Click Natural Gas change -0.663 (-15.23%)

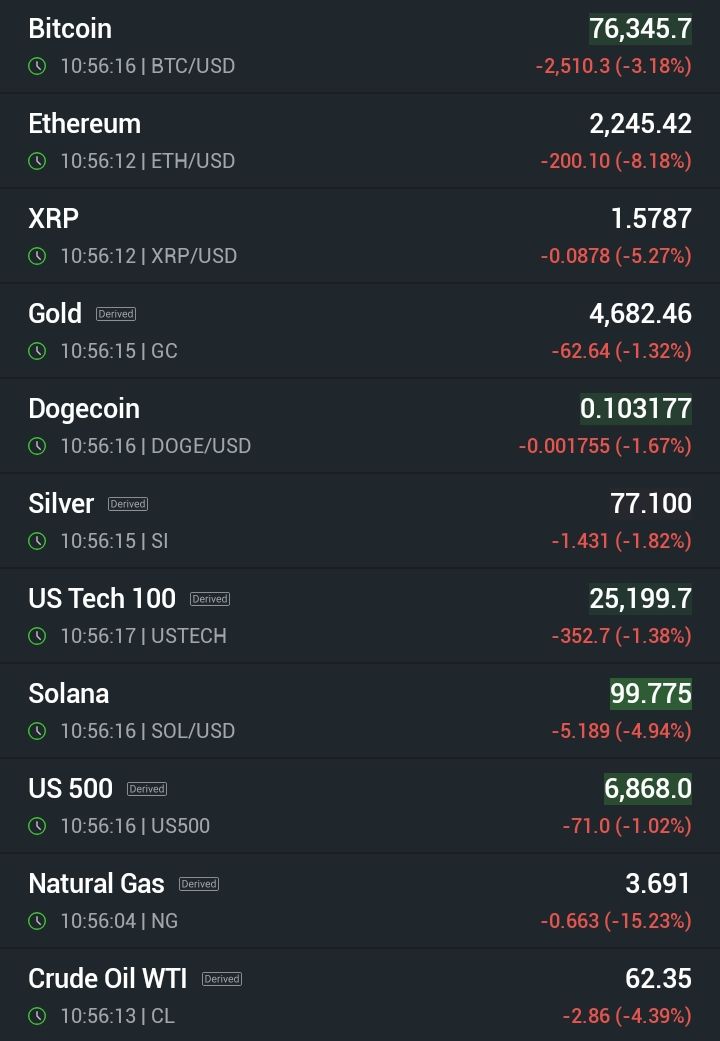pyautogui.click(x=616, y=921)
